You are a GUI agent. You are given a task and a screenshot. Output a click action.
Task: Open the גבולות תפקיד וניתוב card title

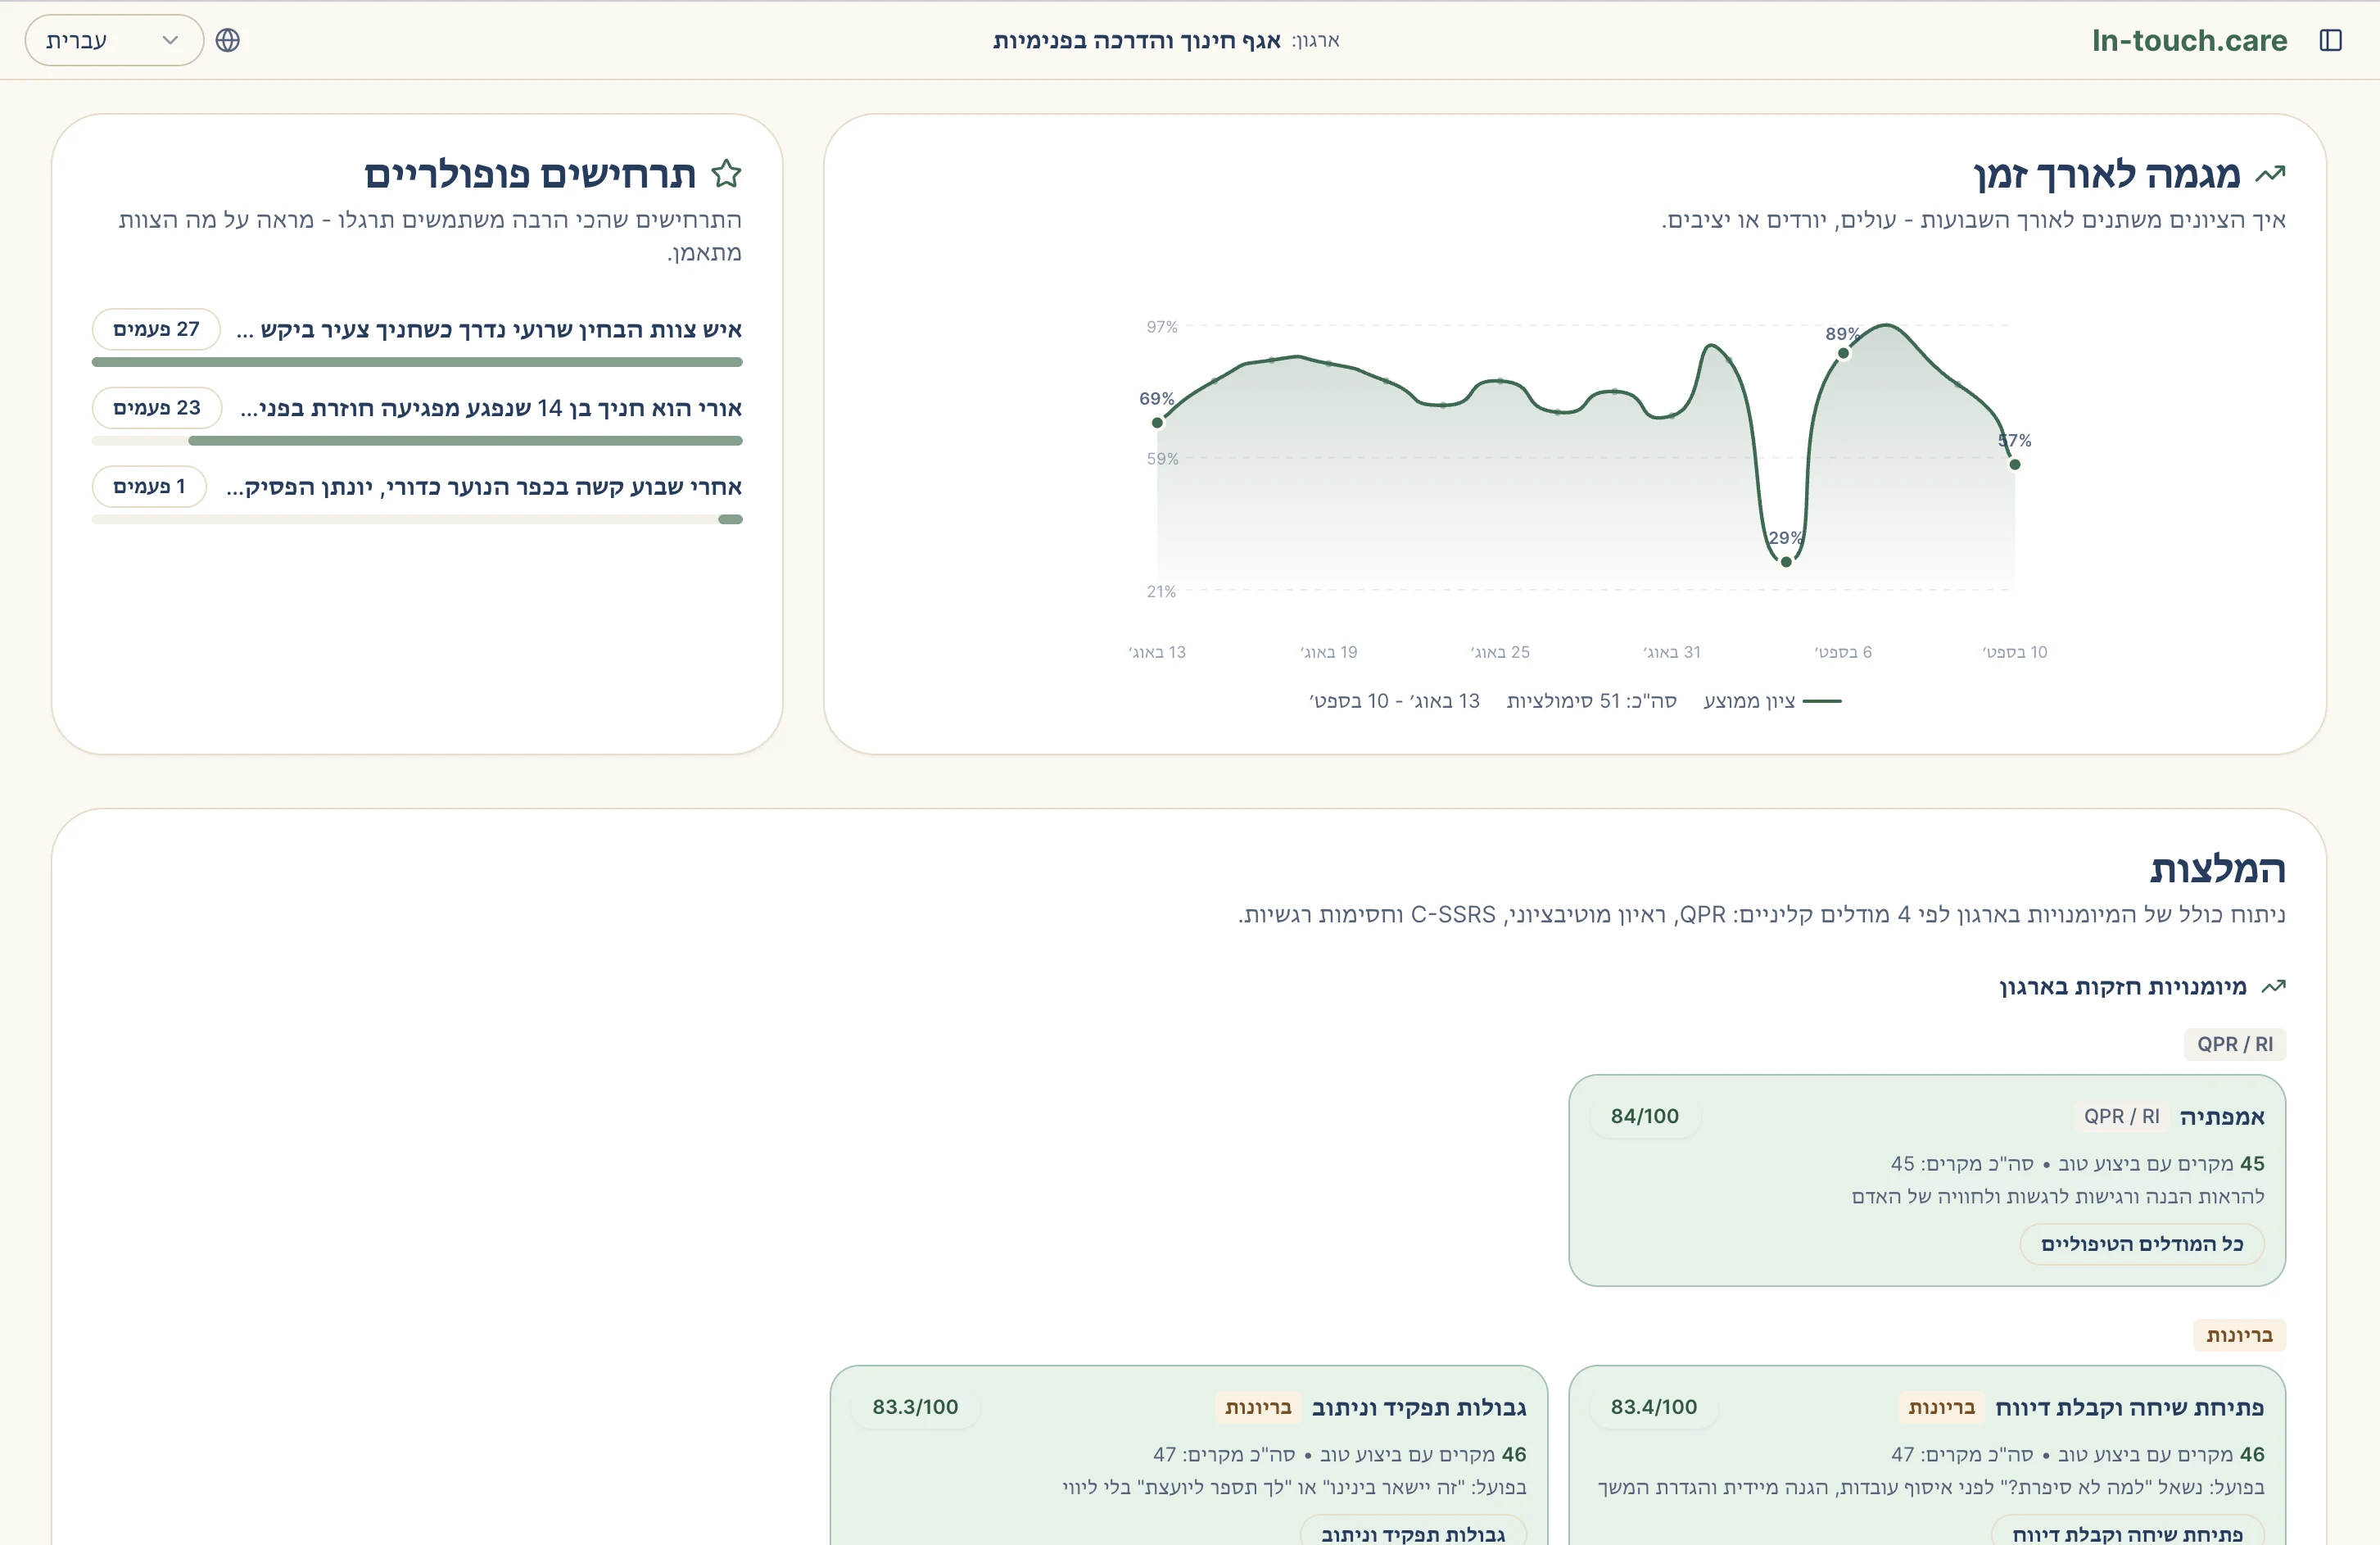coord(1419,1407)
